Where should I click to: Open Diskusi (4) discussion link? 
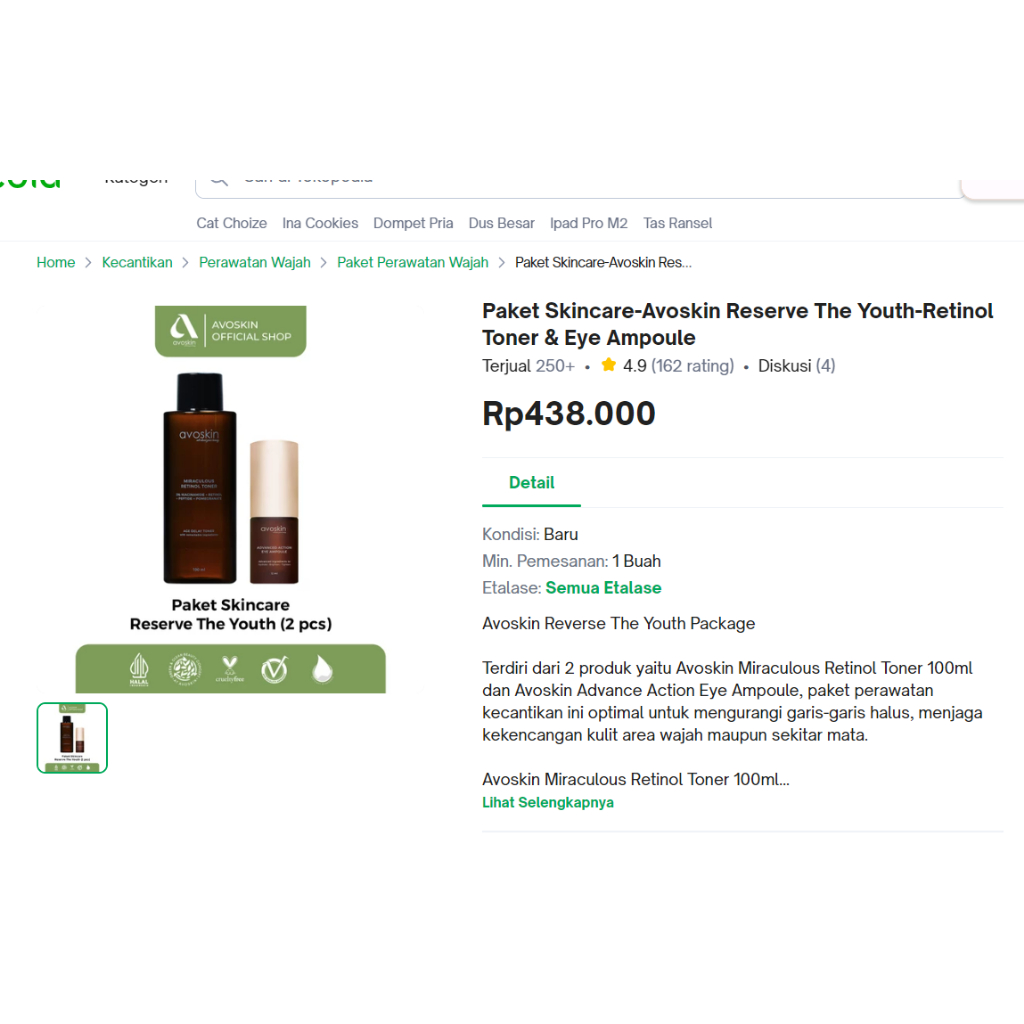coord(796,365)
